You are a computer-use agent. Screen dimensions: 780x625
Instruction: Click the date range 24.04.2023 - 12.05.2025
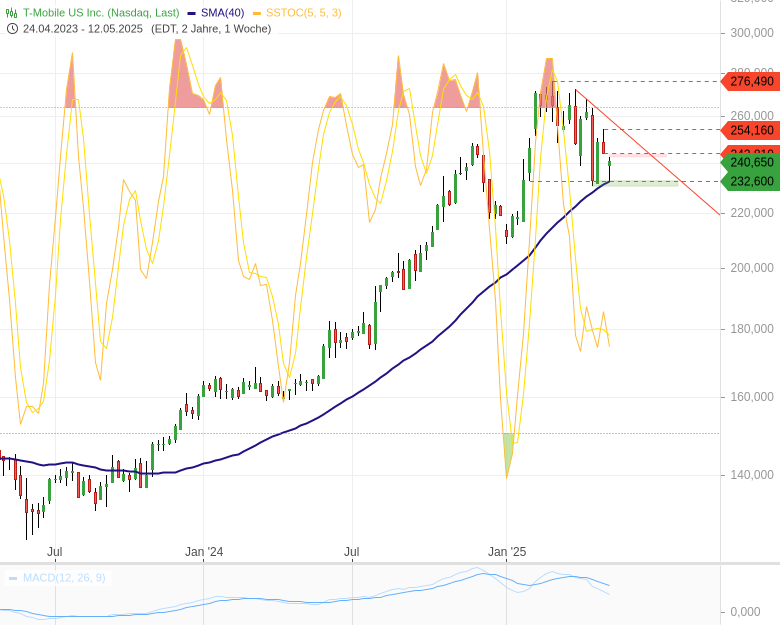tap(83, 29)
